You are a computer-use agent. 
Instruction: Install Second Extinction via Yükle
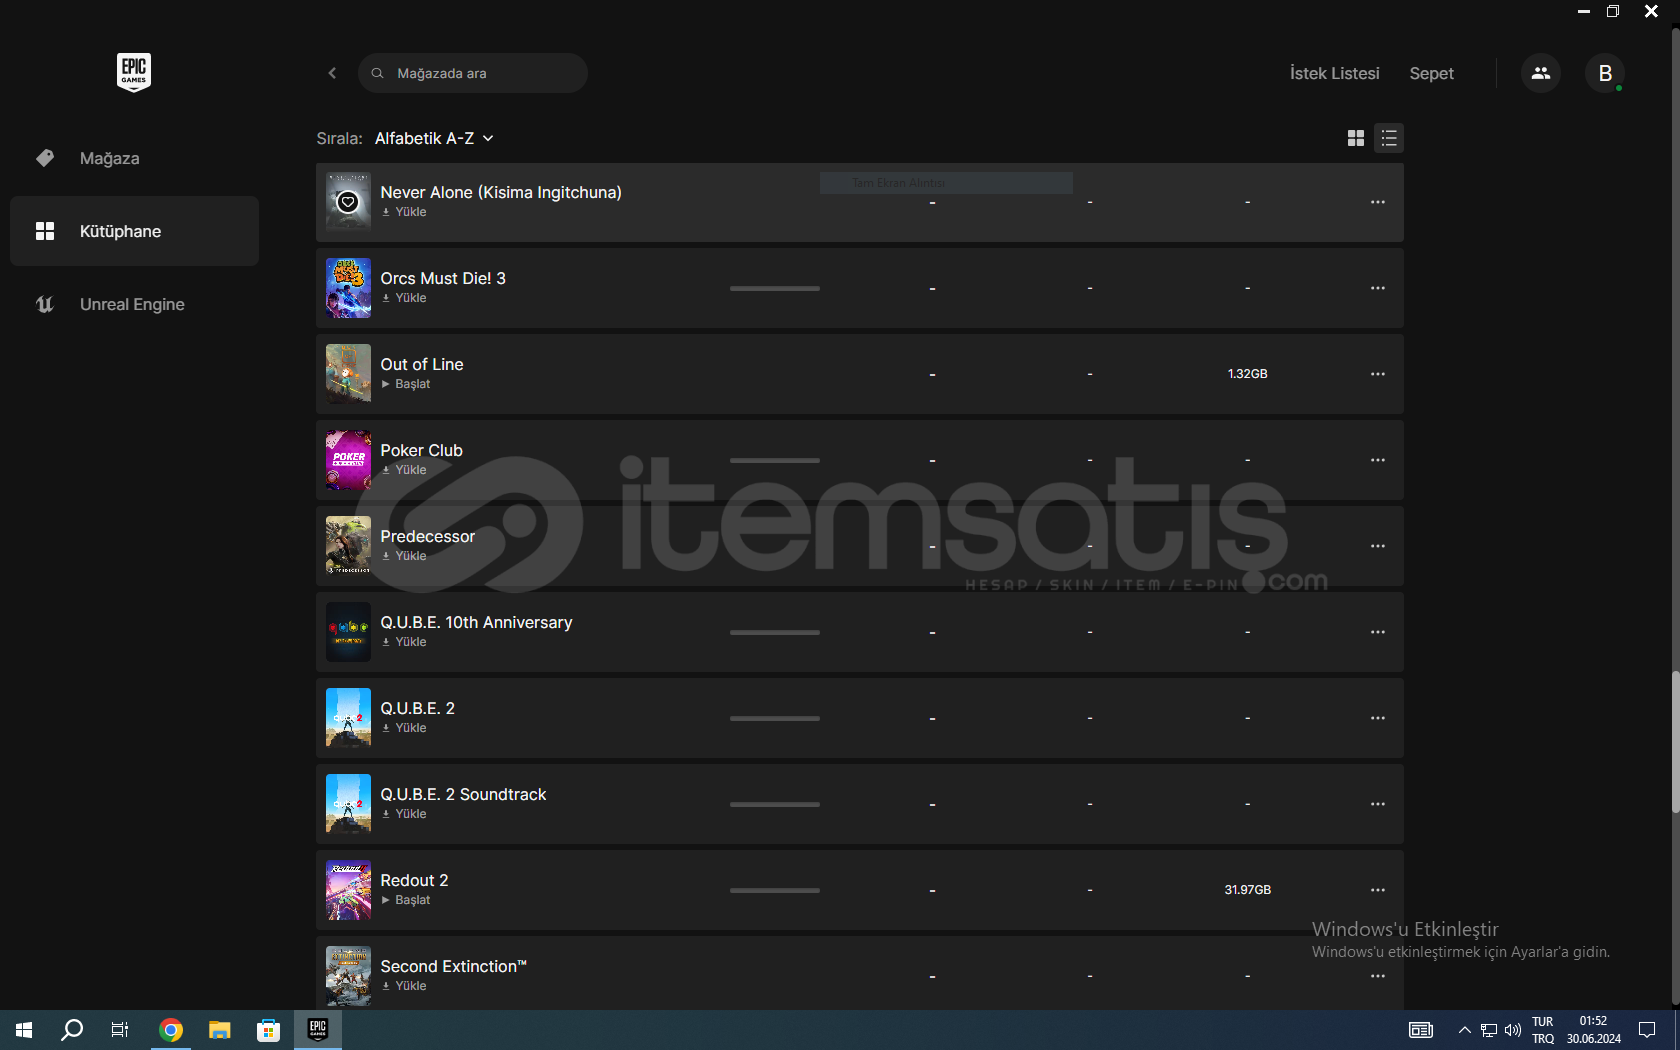coord(404,986)
